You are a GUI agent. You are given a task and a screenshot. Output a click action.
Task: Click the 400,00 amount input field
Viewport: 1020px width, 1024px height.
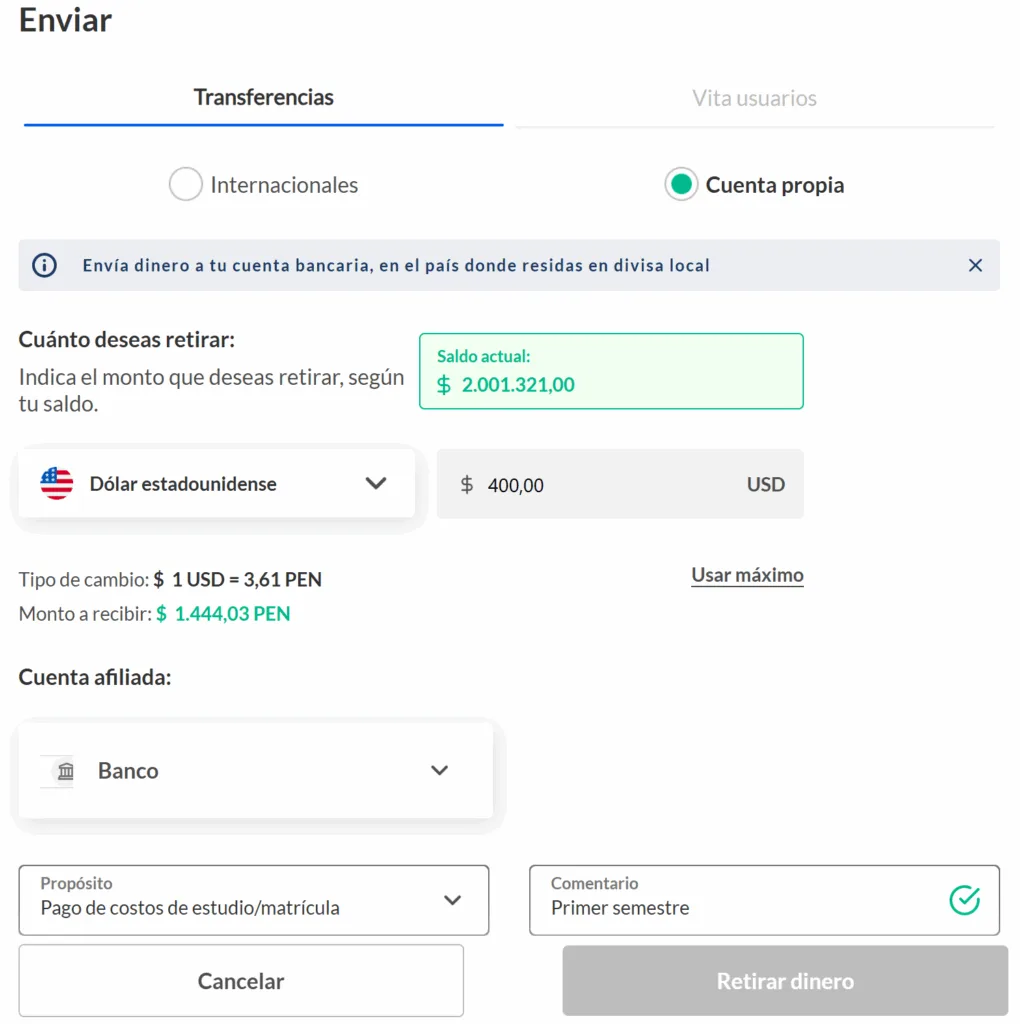pyautogui.click(x=620, y=484)
